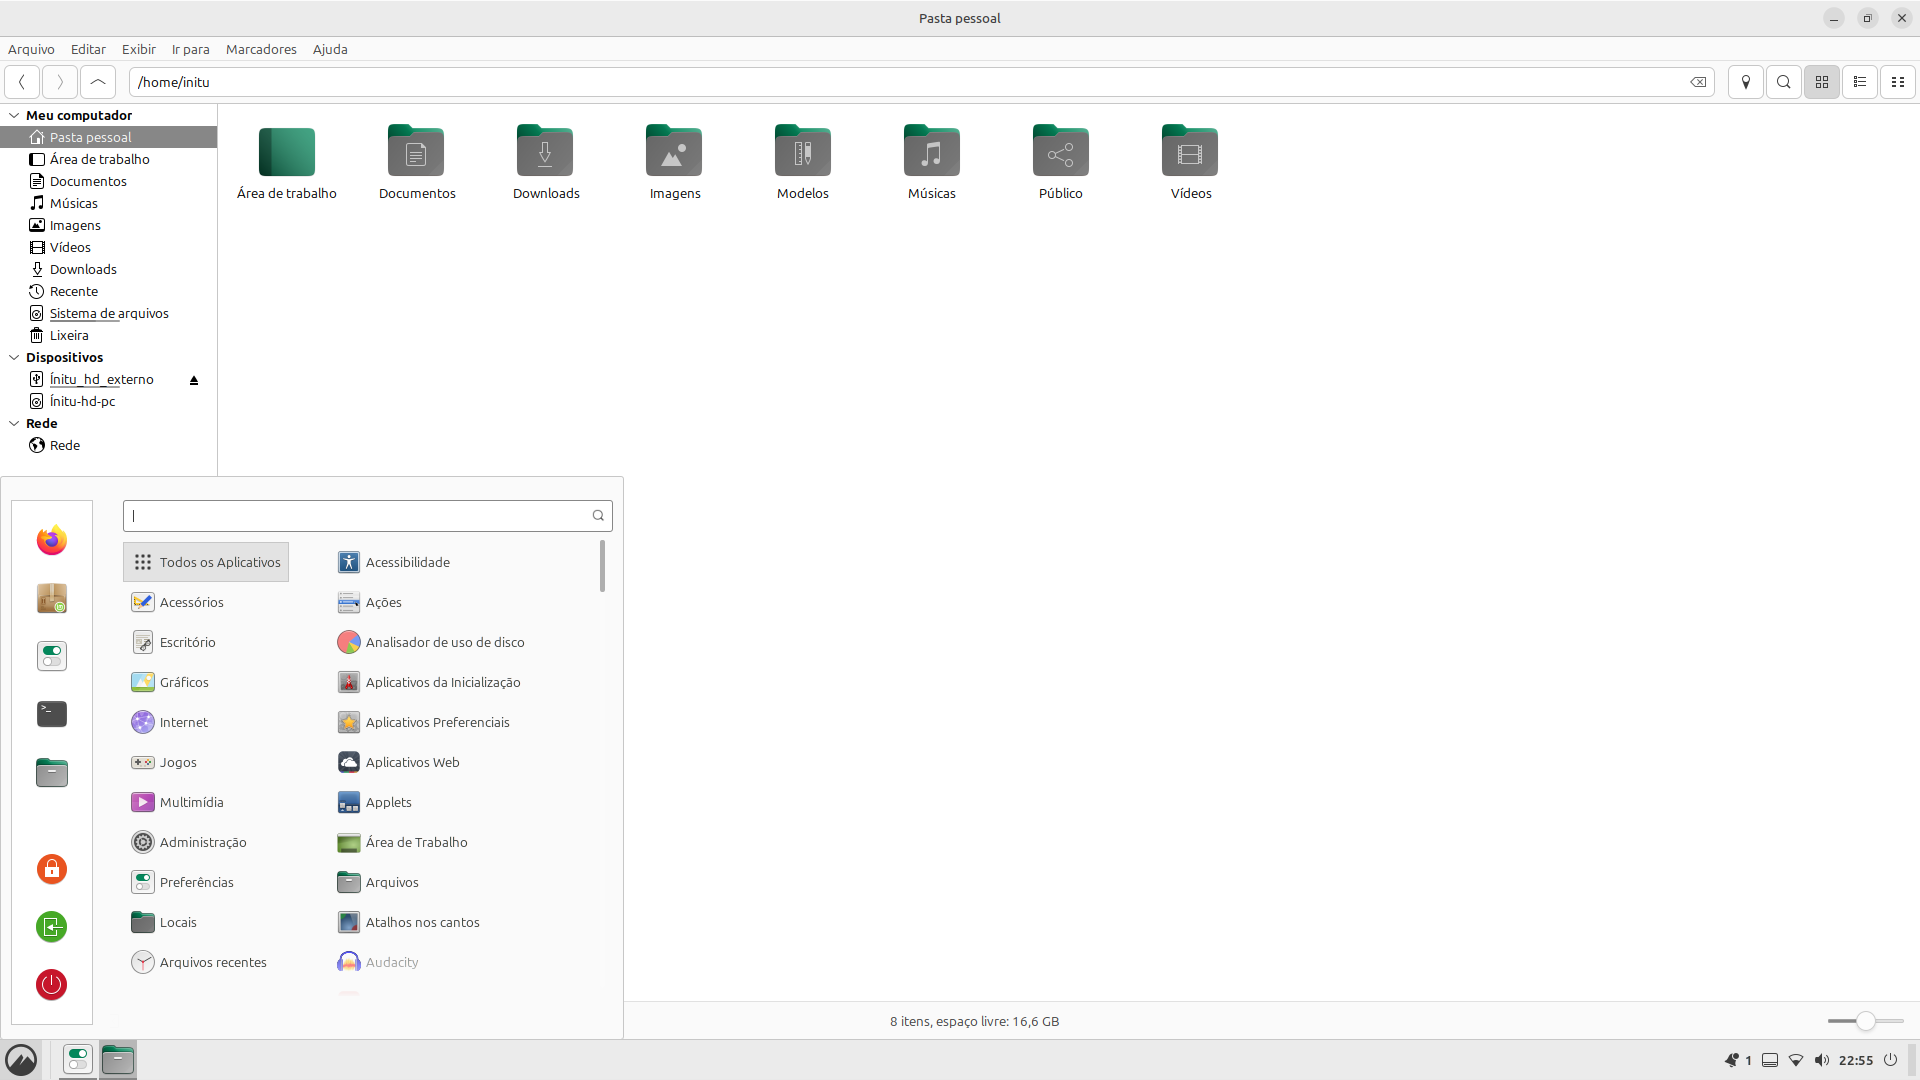Open Files from favorites column
This screenshot has width=1920, height=1080.
pyautogui.click(x=52, y=772)
